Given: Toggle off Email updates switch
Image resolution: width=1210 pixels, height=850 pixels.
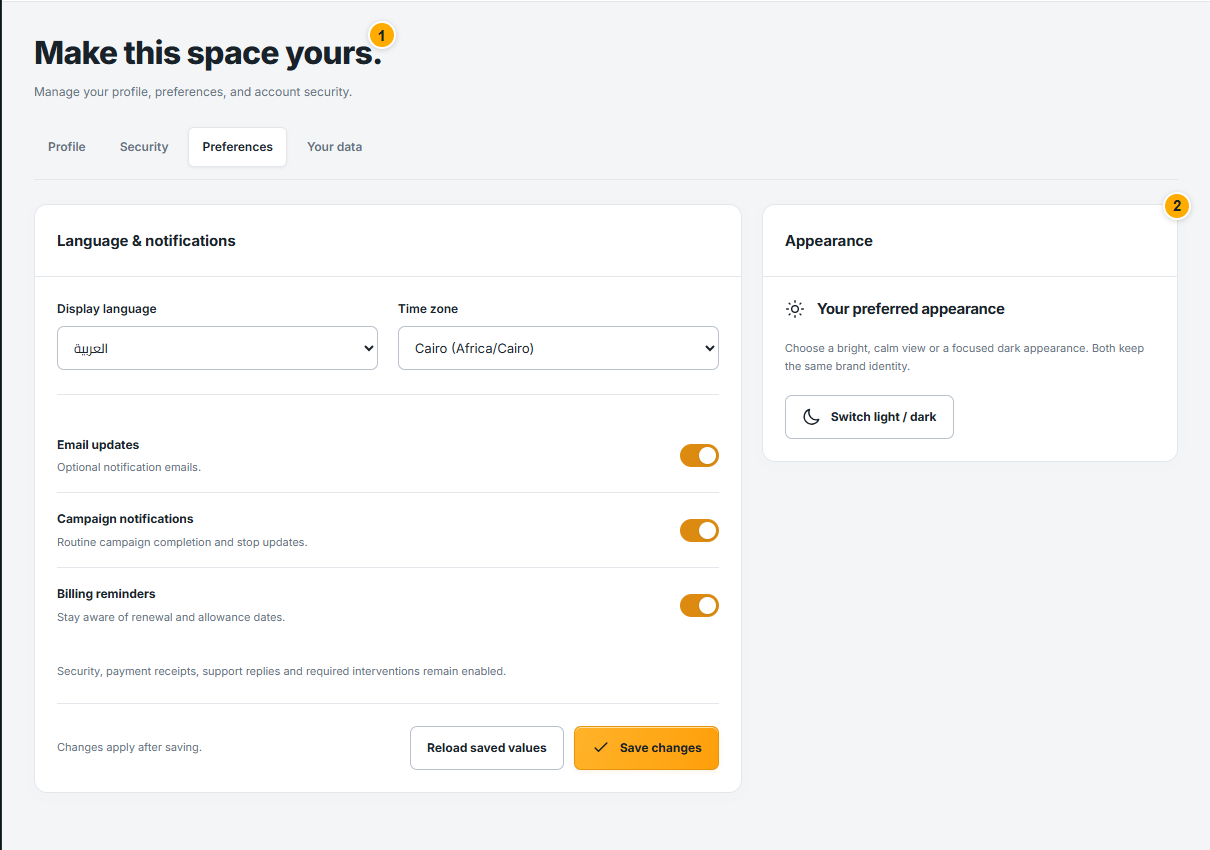Looking at the screenshot, I should click(699, 456).
